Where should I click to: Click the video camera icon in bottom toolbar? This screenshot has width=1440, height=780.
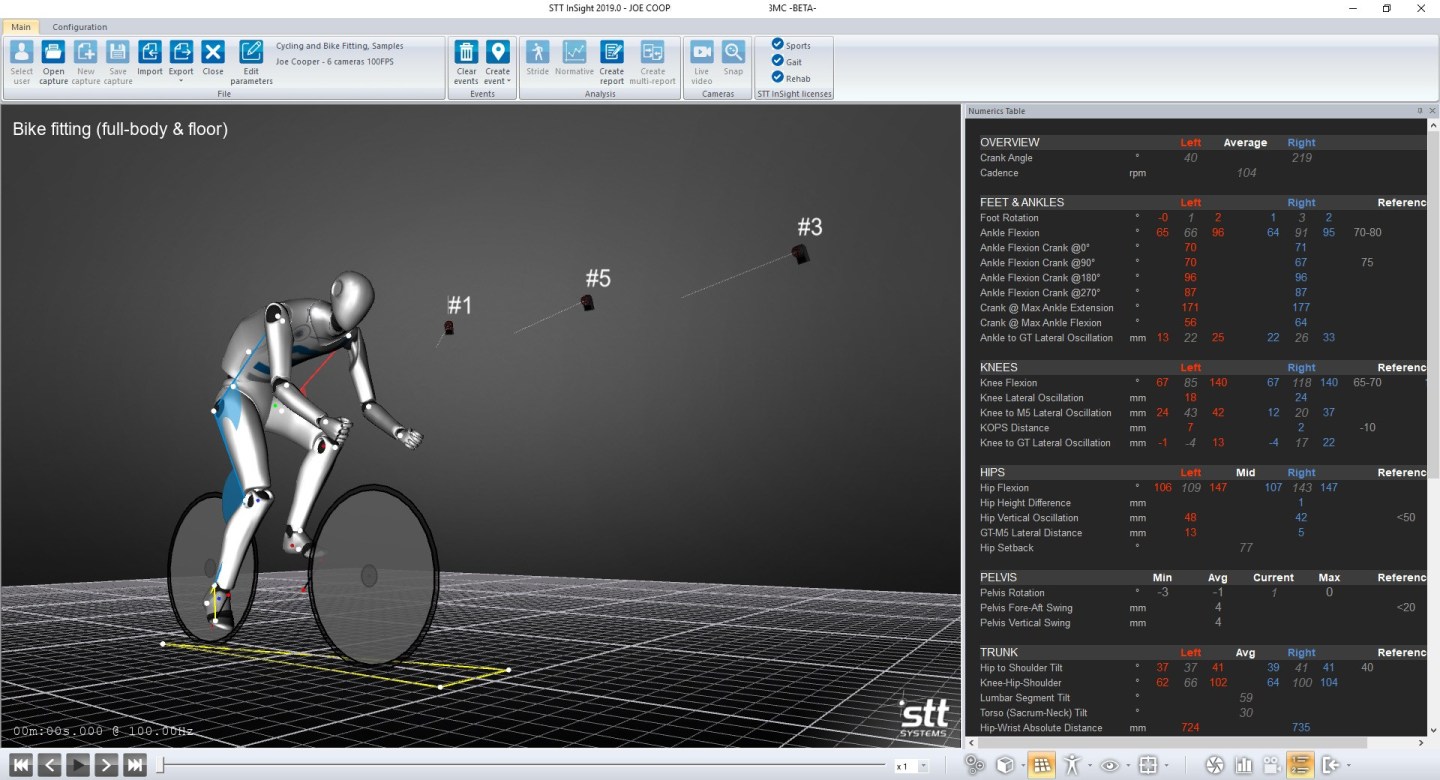[1272, 765]
